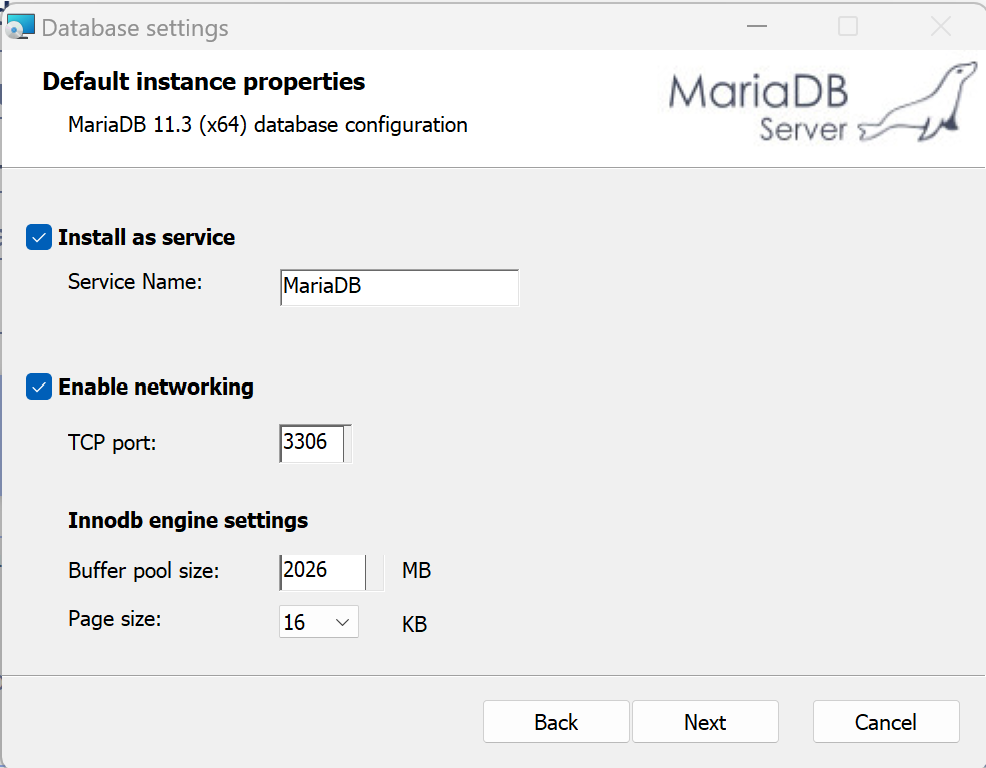Click the MB unit label
Viewport: 986px width, 768px height.
416,570
